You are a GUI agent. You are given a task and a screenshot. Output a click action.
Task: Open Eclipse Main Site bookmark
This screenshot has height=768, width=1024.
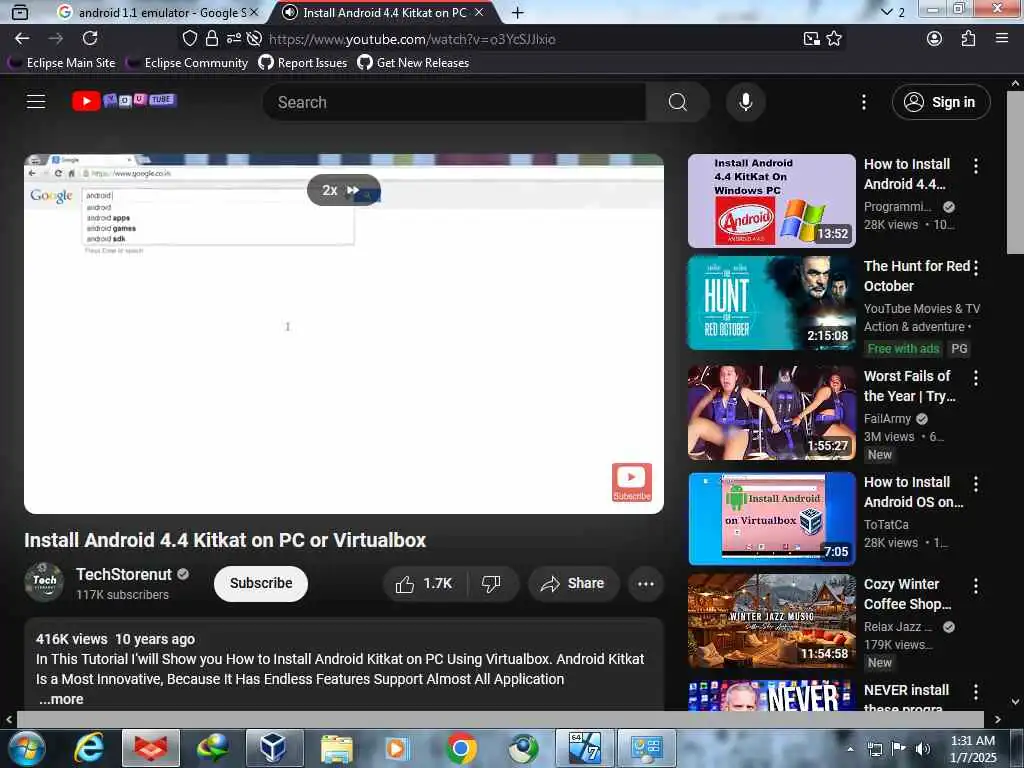click(x=61, y=63)
